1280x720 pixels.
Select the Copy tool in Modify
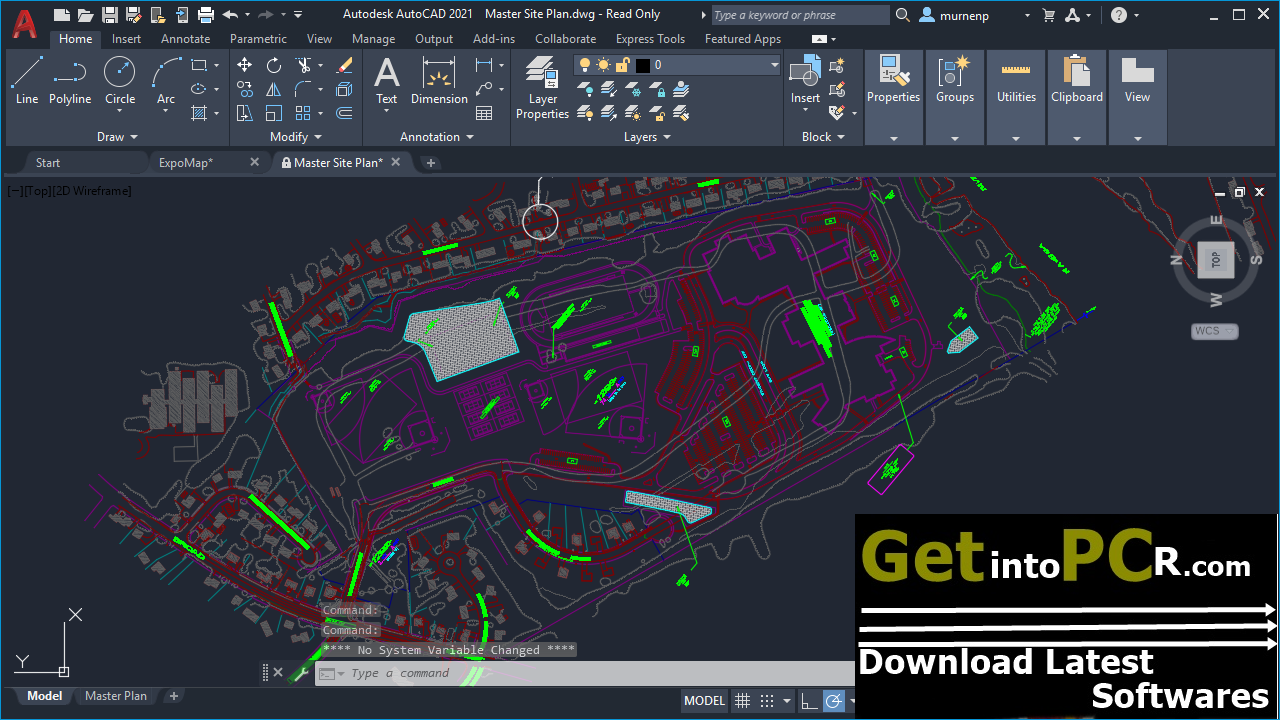(x=245, y=89)
